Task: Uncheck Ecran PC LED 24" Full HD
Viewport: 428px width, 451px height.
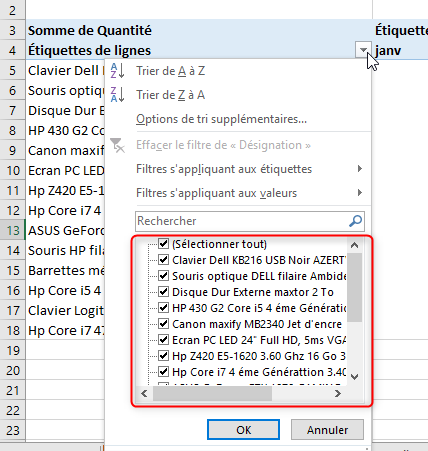Action: pyautogui.click(x=163, y=340)
